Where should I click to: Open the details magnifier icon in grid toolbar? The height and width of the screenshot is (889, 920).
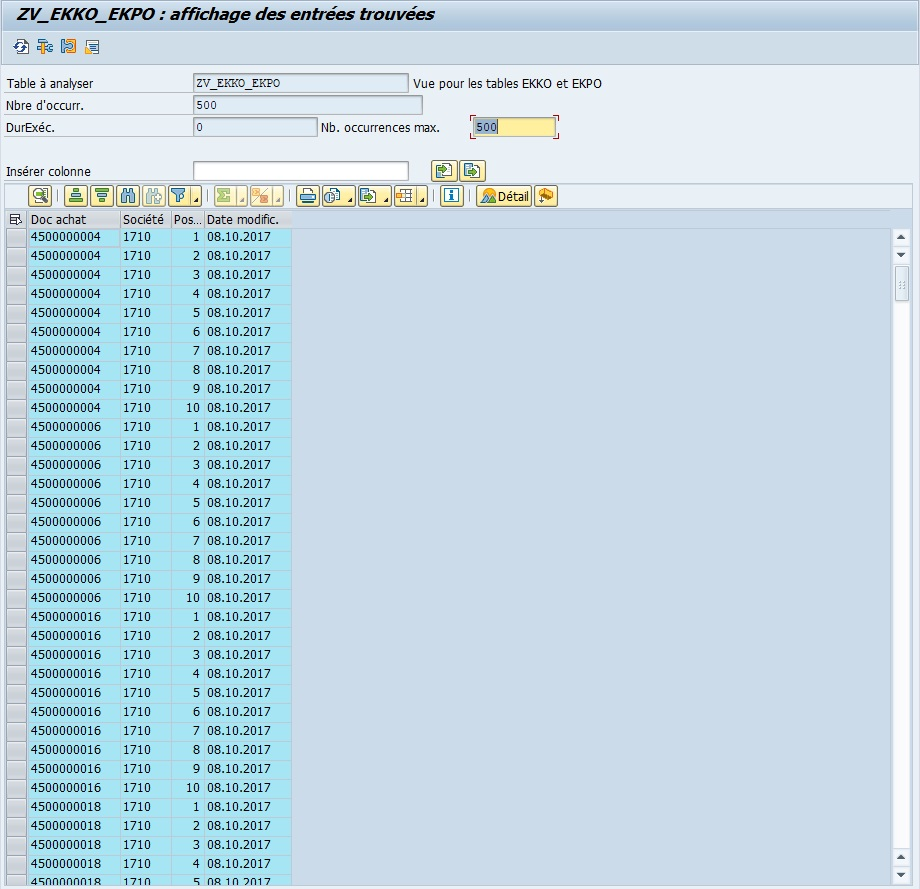click(39, 196)
